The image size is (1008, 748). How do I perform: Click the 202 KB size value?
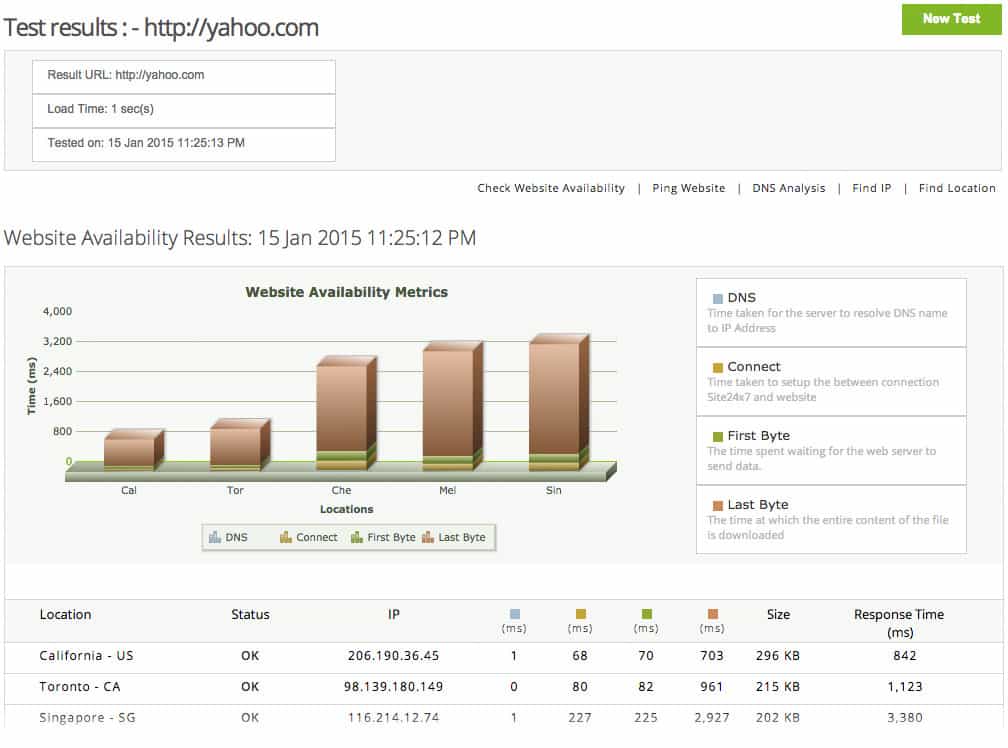pos(778,717)
